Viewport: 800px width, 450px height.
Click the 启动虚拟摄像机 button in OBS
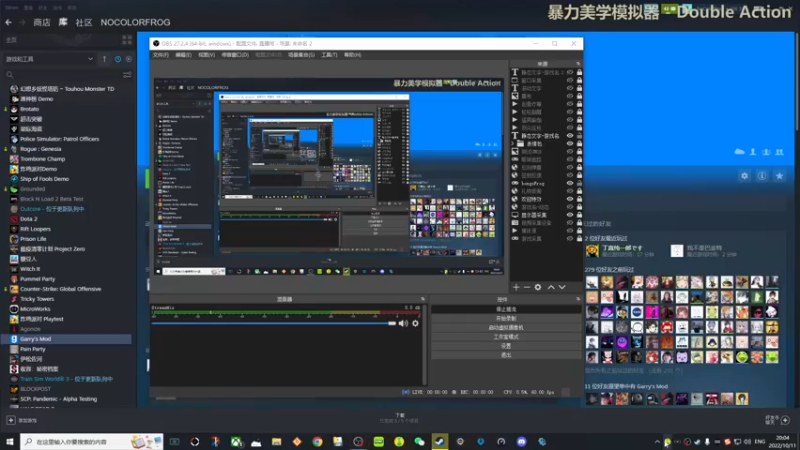click(506, 328)
